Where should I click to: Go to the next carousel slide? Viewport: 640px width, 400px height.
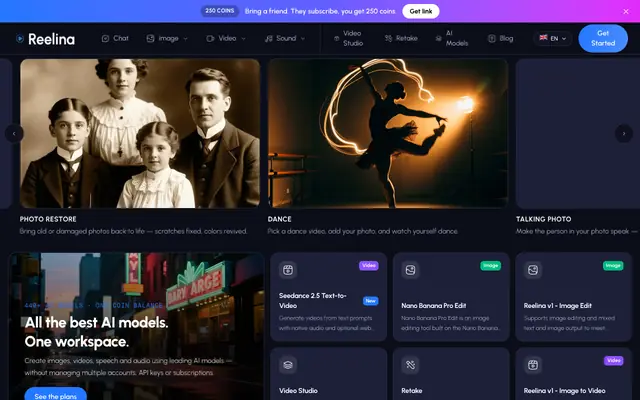point(624,133)
